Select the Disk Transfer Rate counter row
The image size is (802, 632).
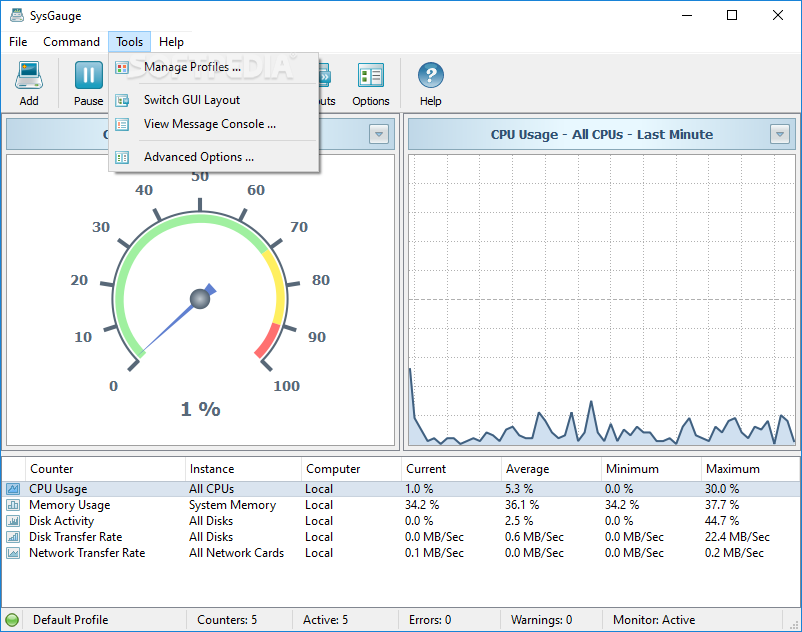401,537
